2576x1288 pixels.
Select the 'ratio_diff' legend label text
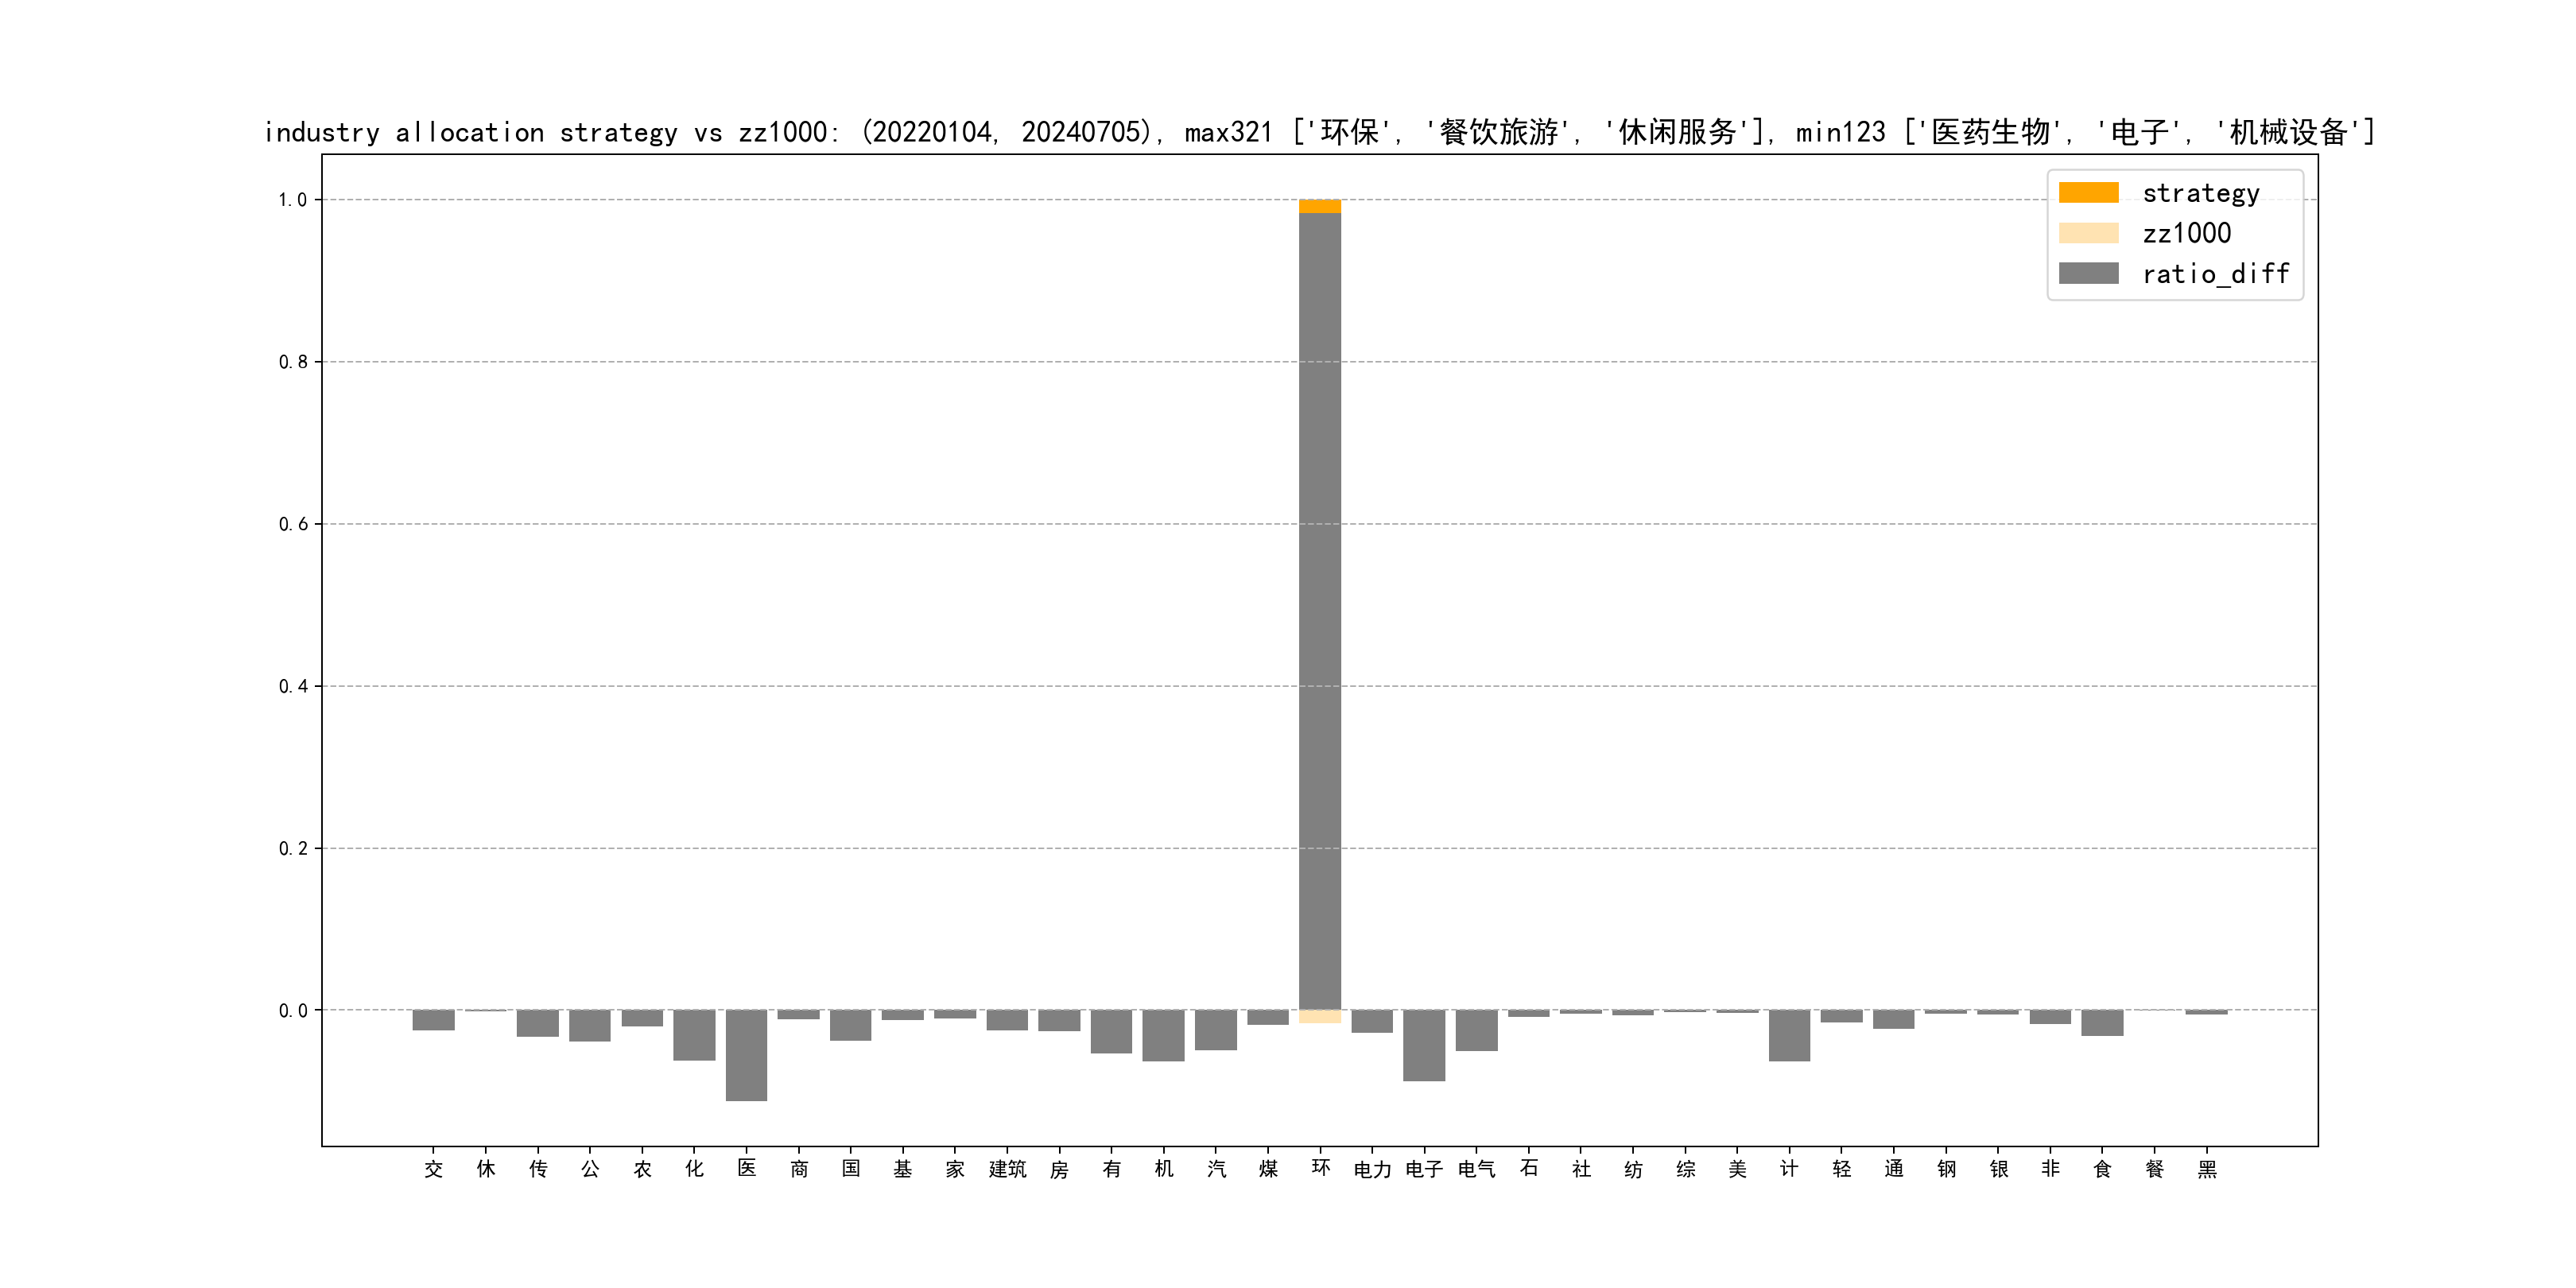tap(2215, 273)
